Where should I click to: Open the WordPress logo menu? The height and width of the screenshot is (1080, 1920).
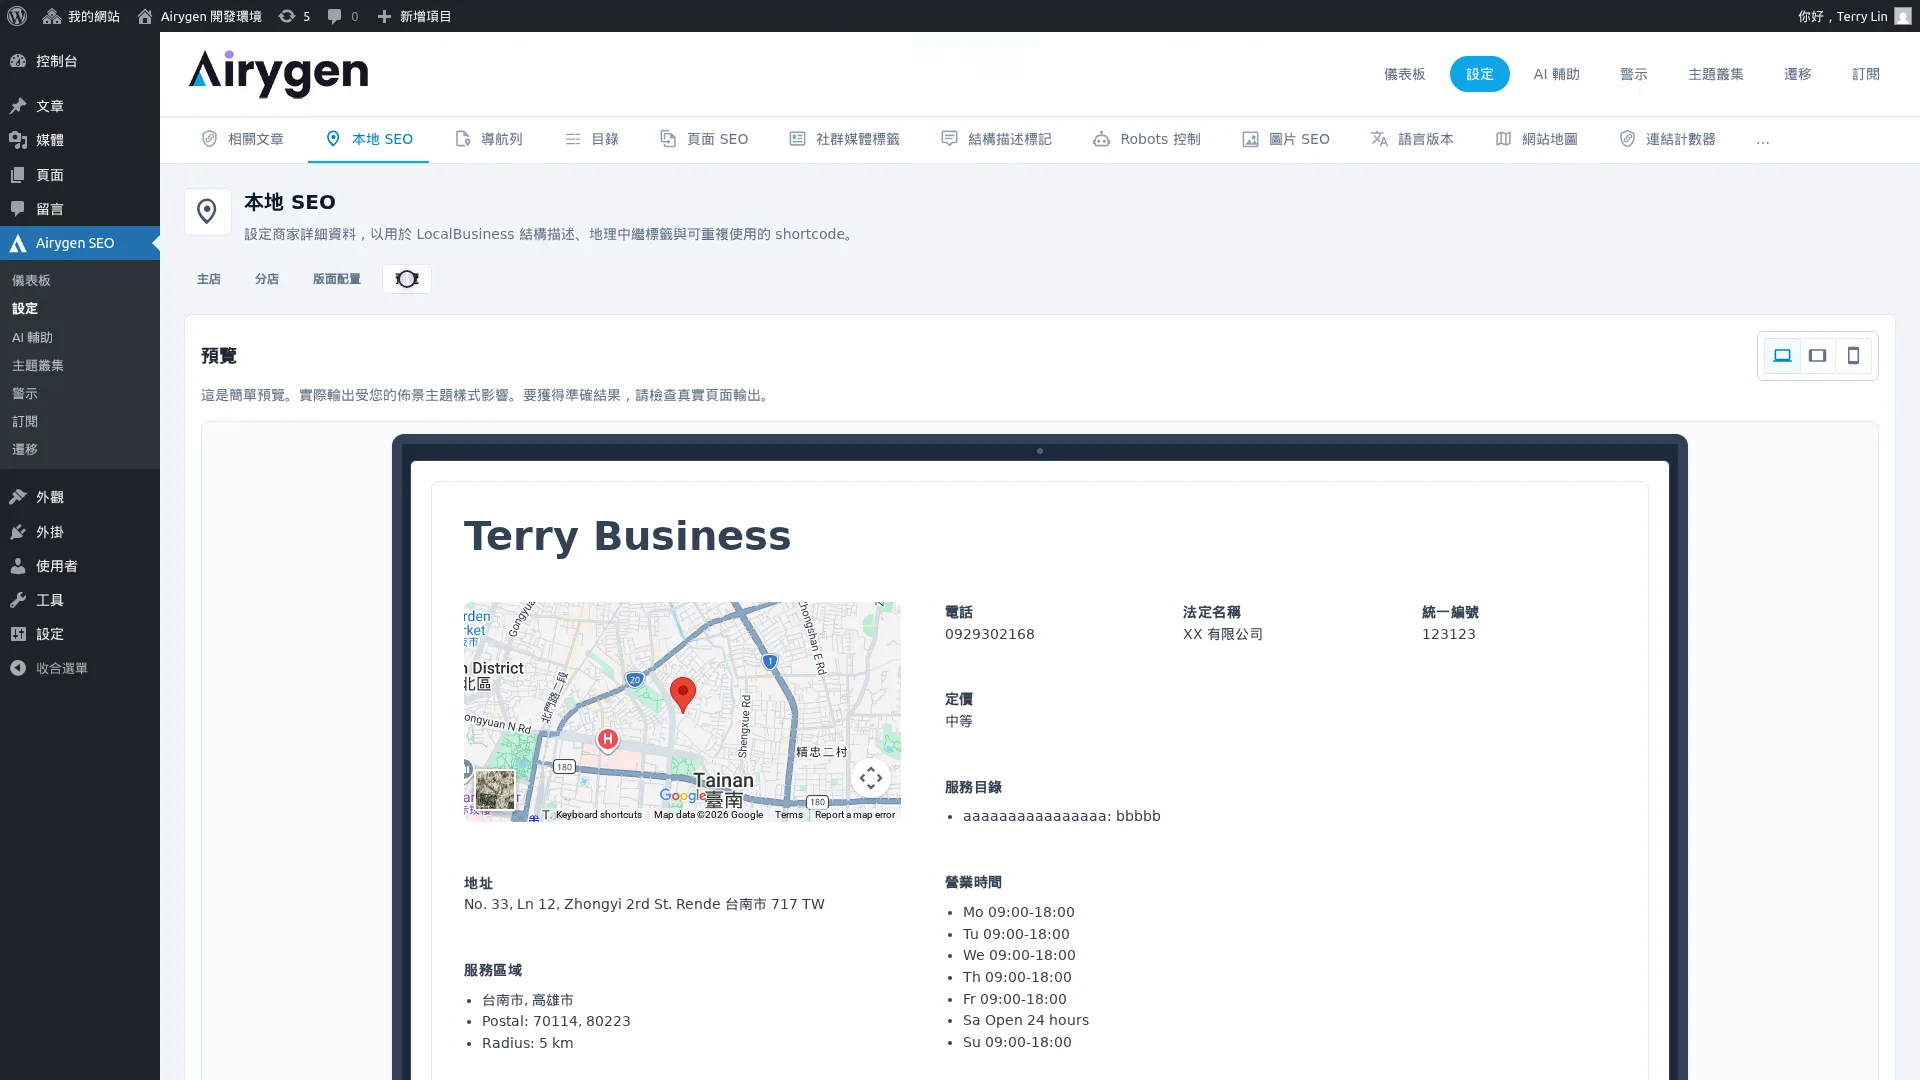[x=17, y=16]
